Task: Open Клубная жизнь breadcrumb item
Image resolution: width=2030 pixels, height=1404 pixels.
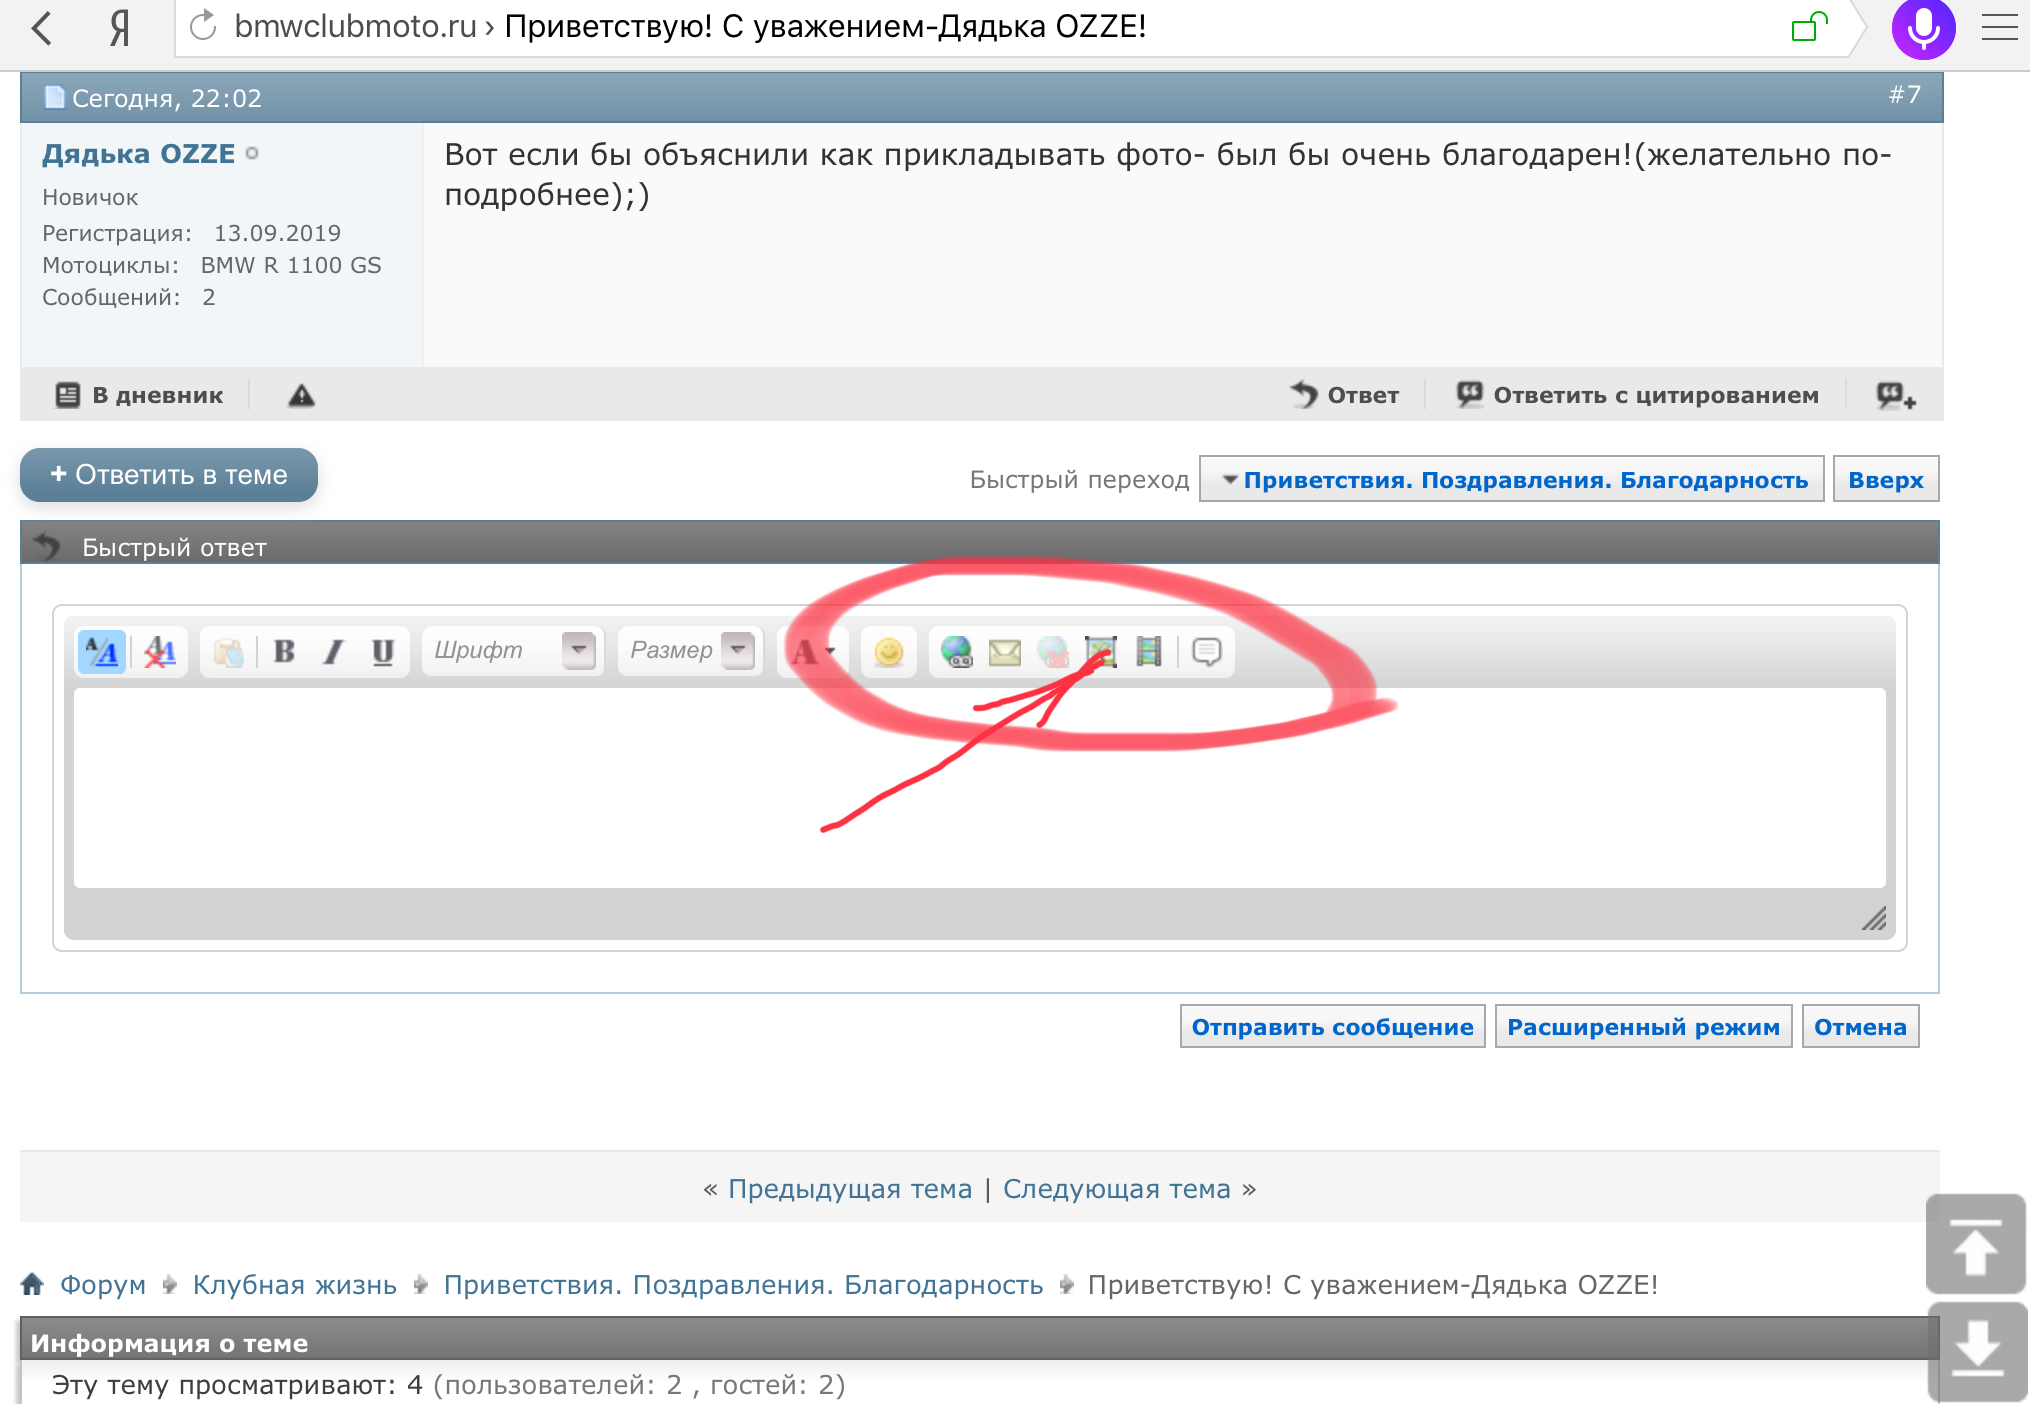Action: pyautogui.click(x=294, y=1285)
